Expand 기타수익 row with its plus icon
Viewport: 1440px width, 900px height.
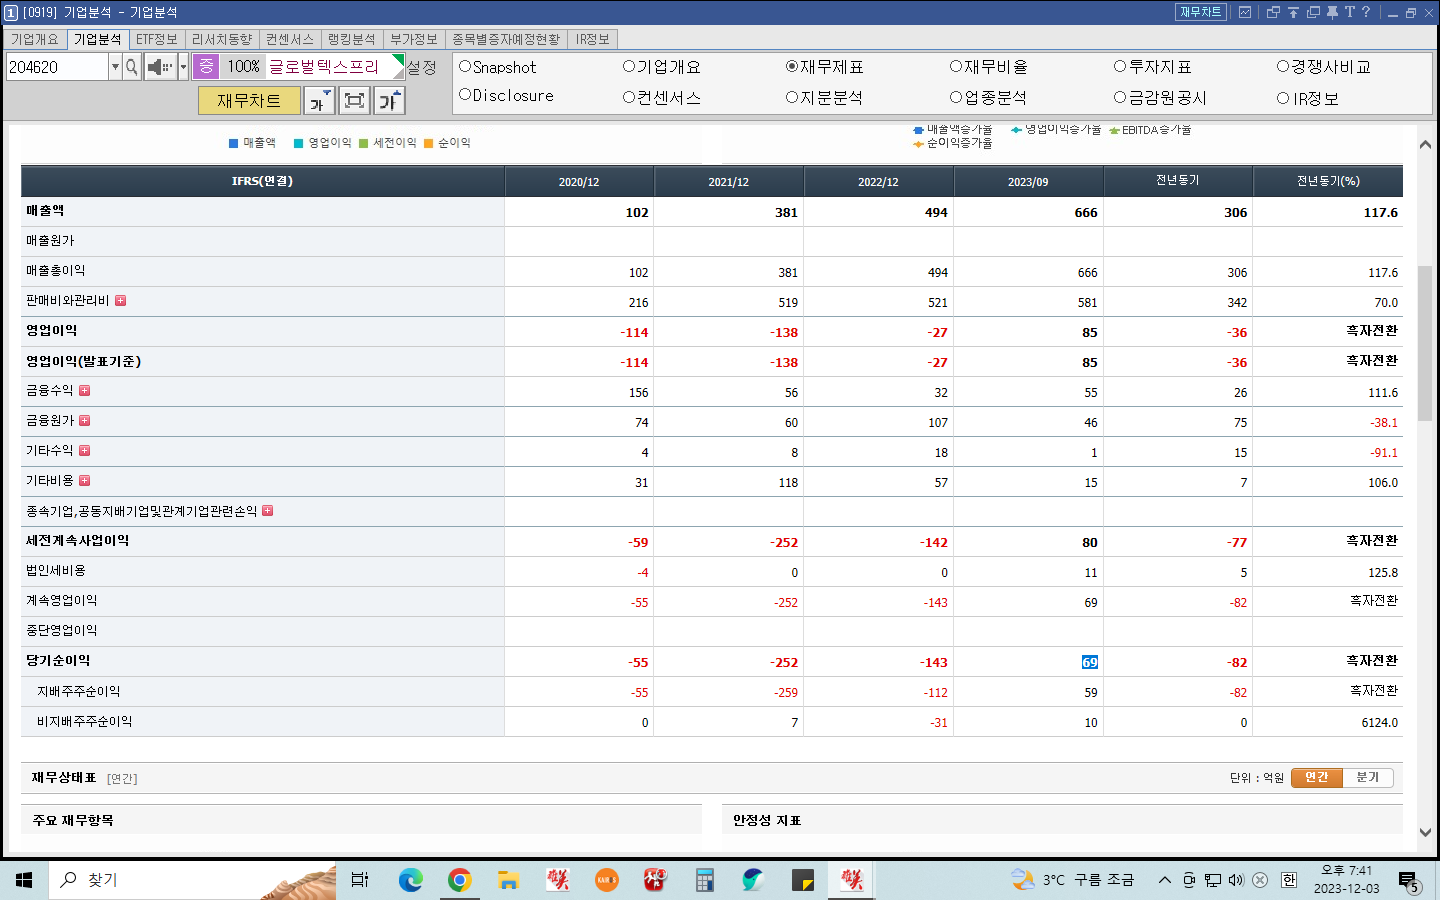(x=84, y=450)
